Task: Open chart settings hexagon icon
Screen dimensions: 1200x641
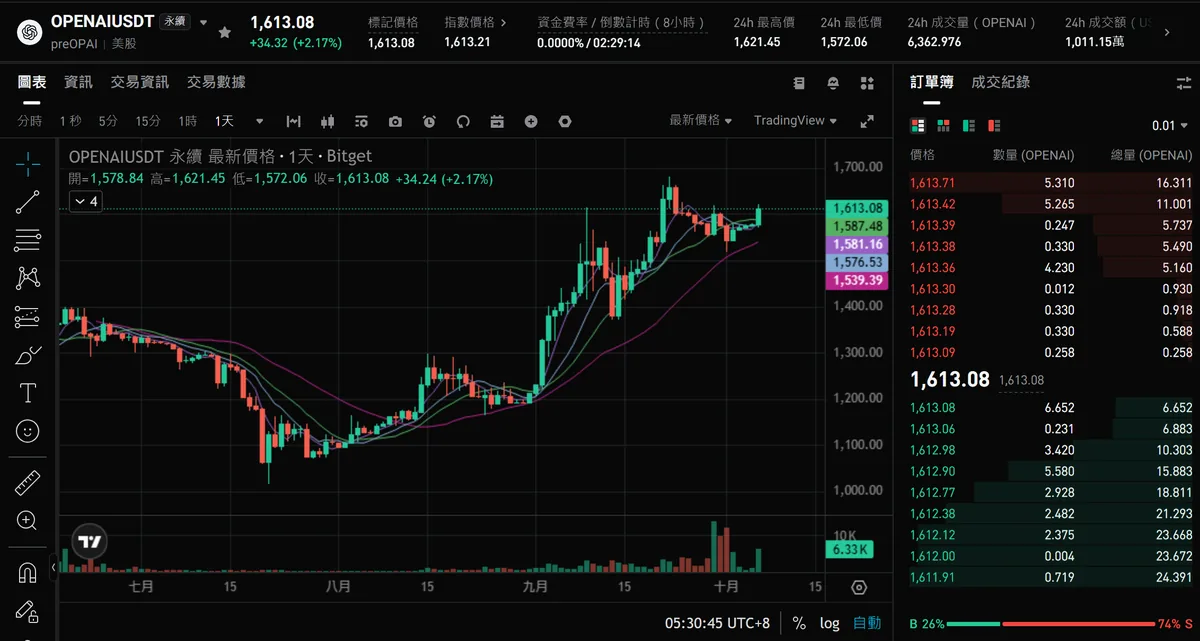Action: (x=565, y=121)
